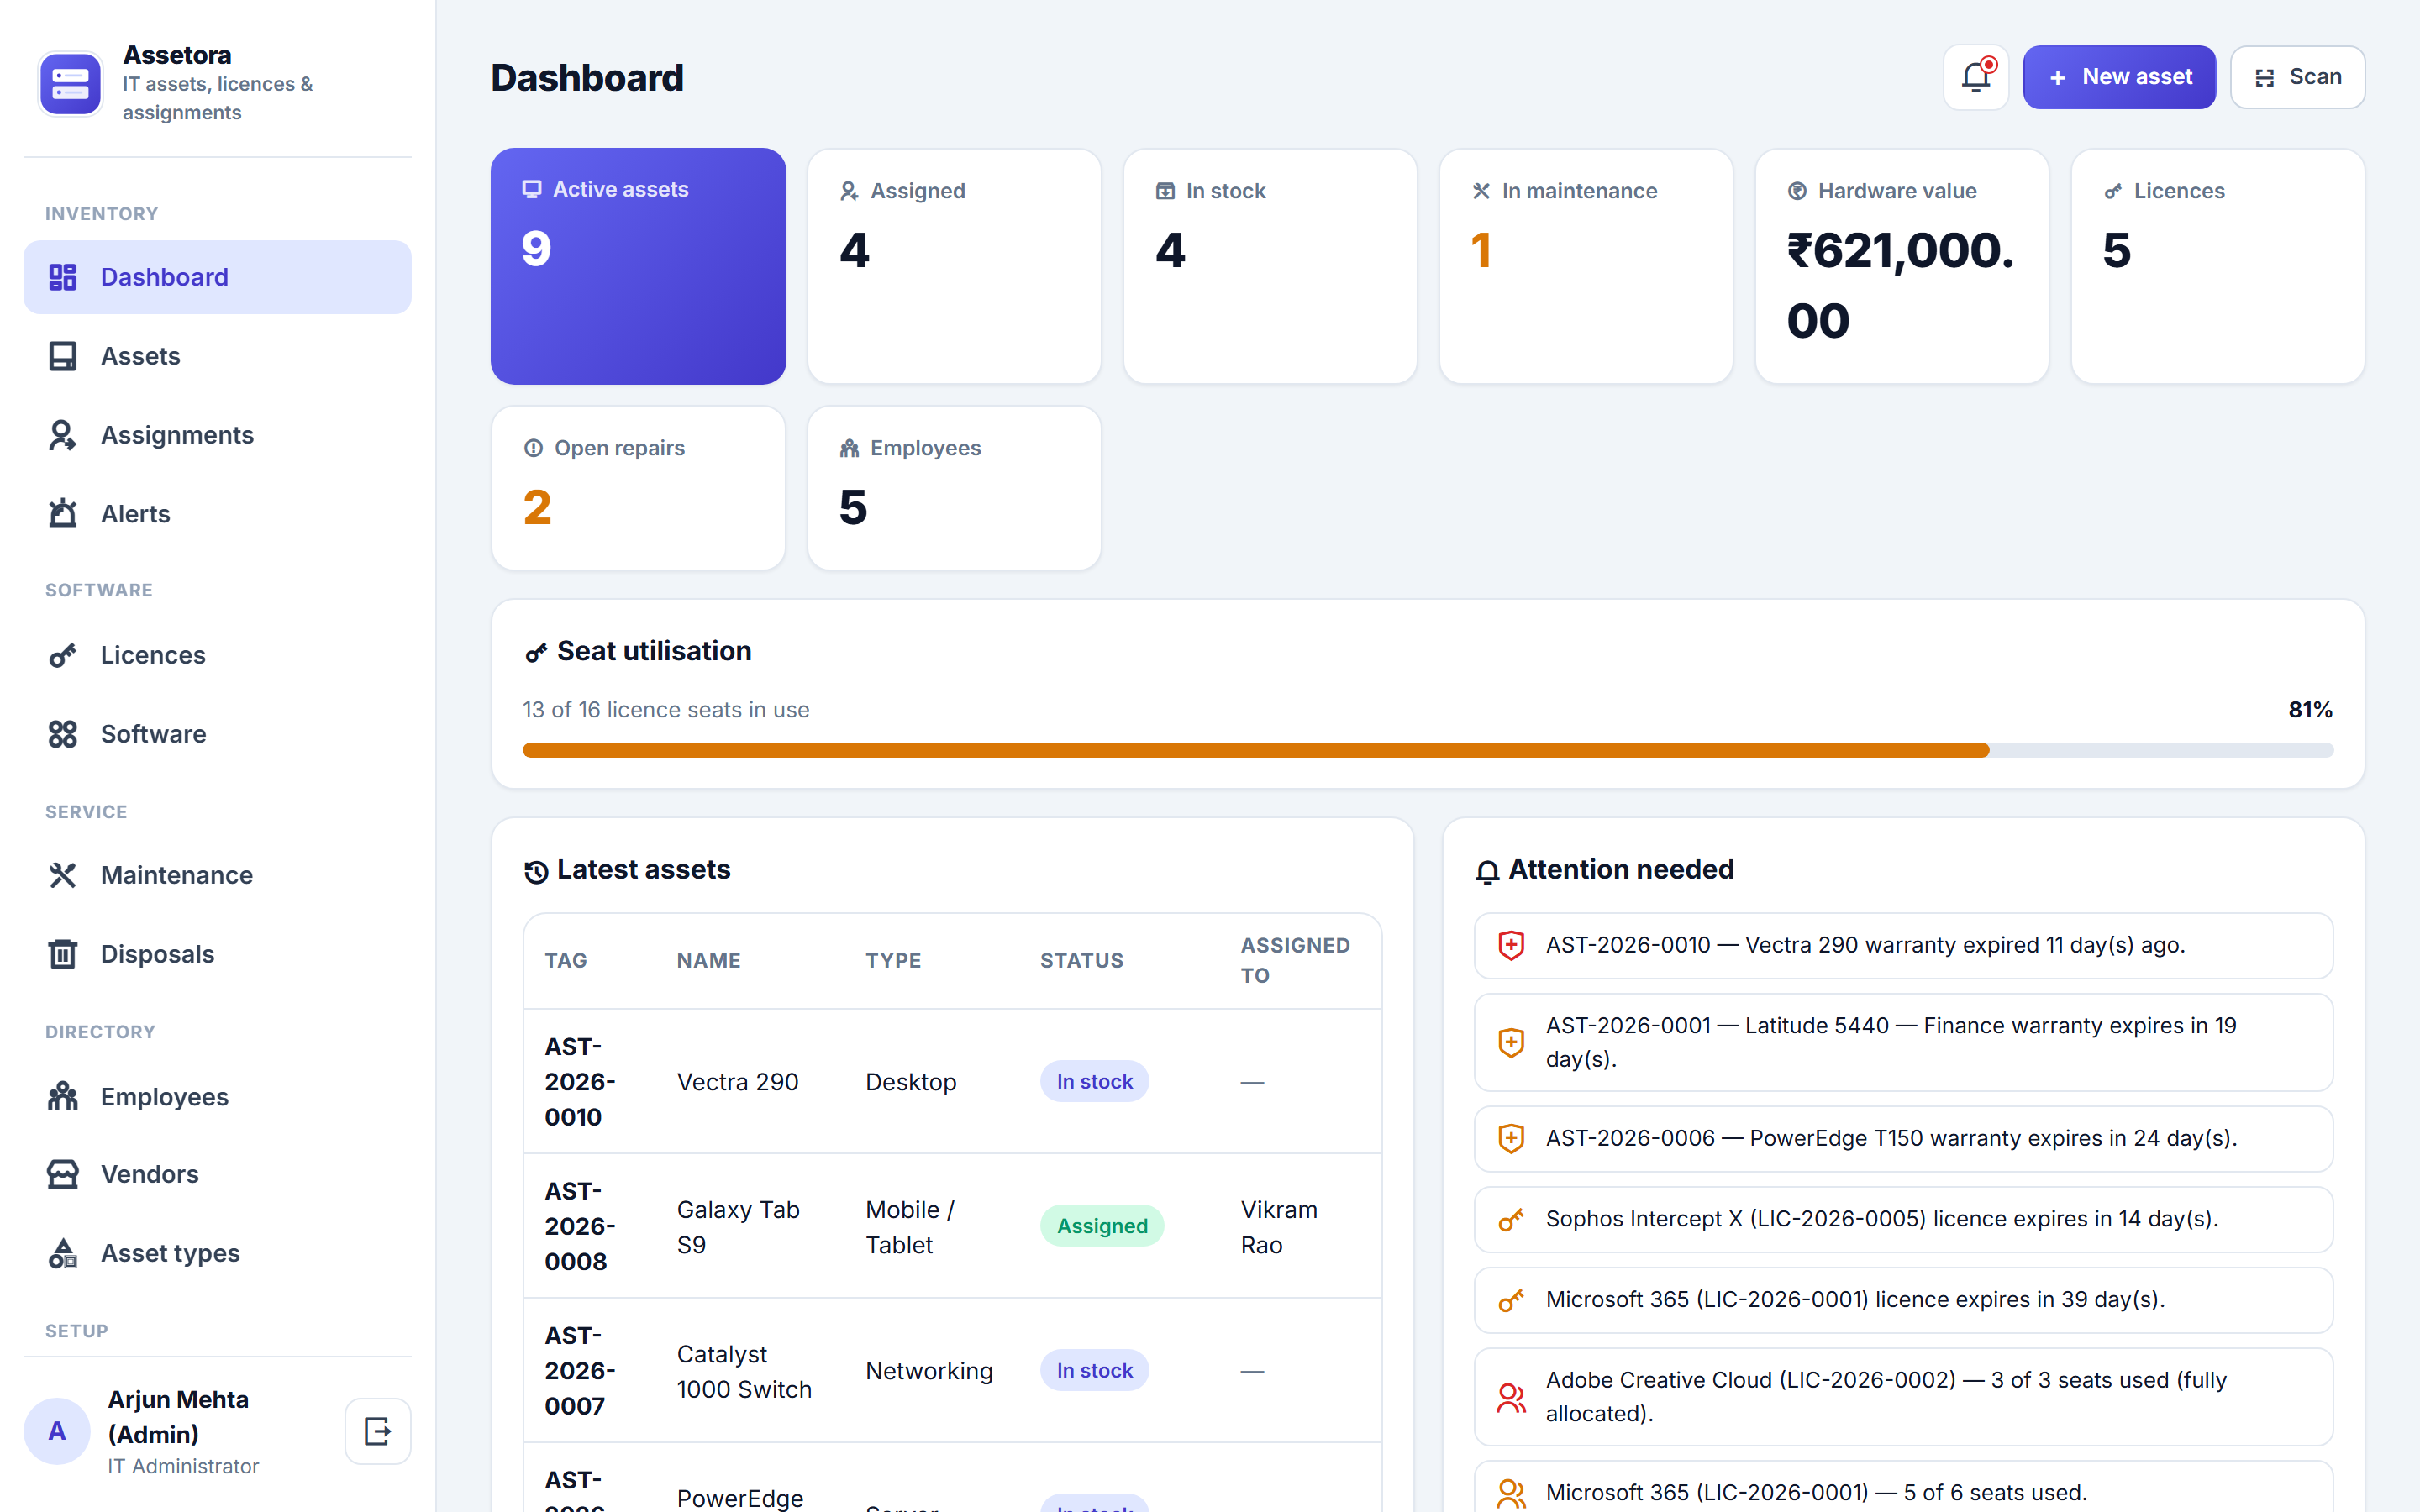Click the Assets laptop icon in sidebar
Image resolution: width=2420 pixels, height=1512 pixels.
pos(63,356)
